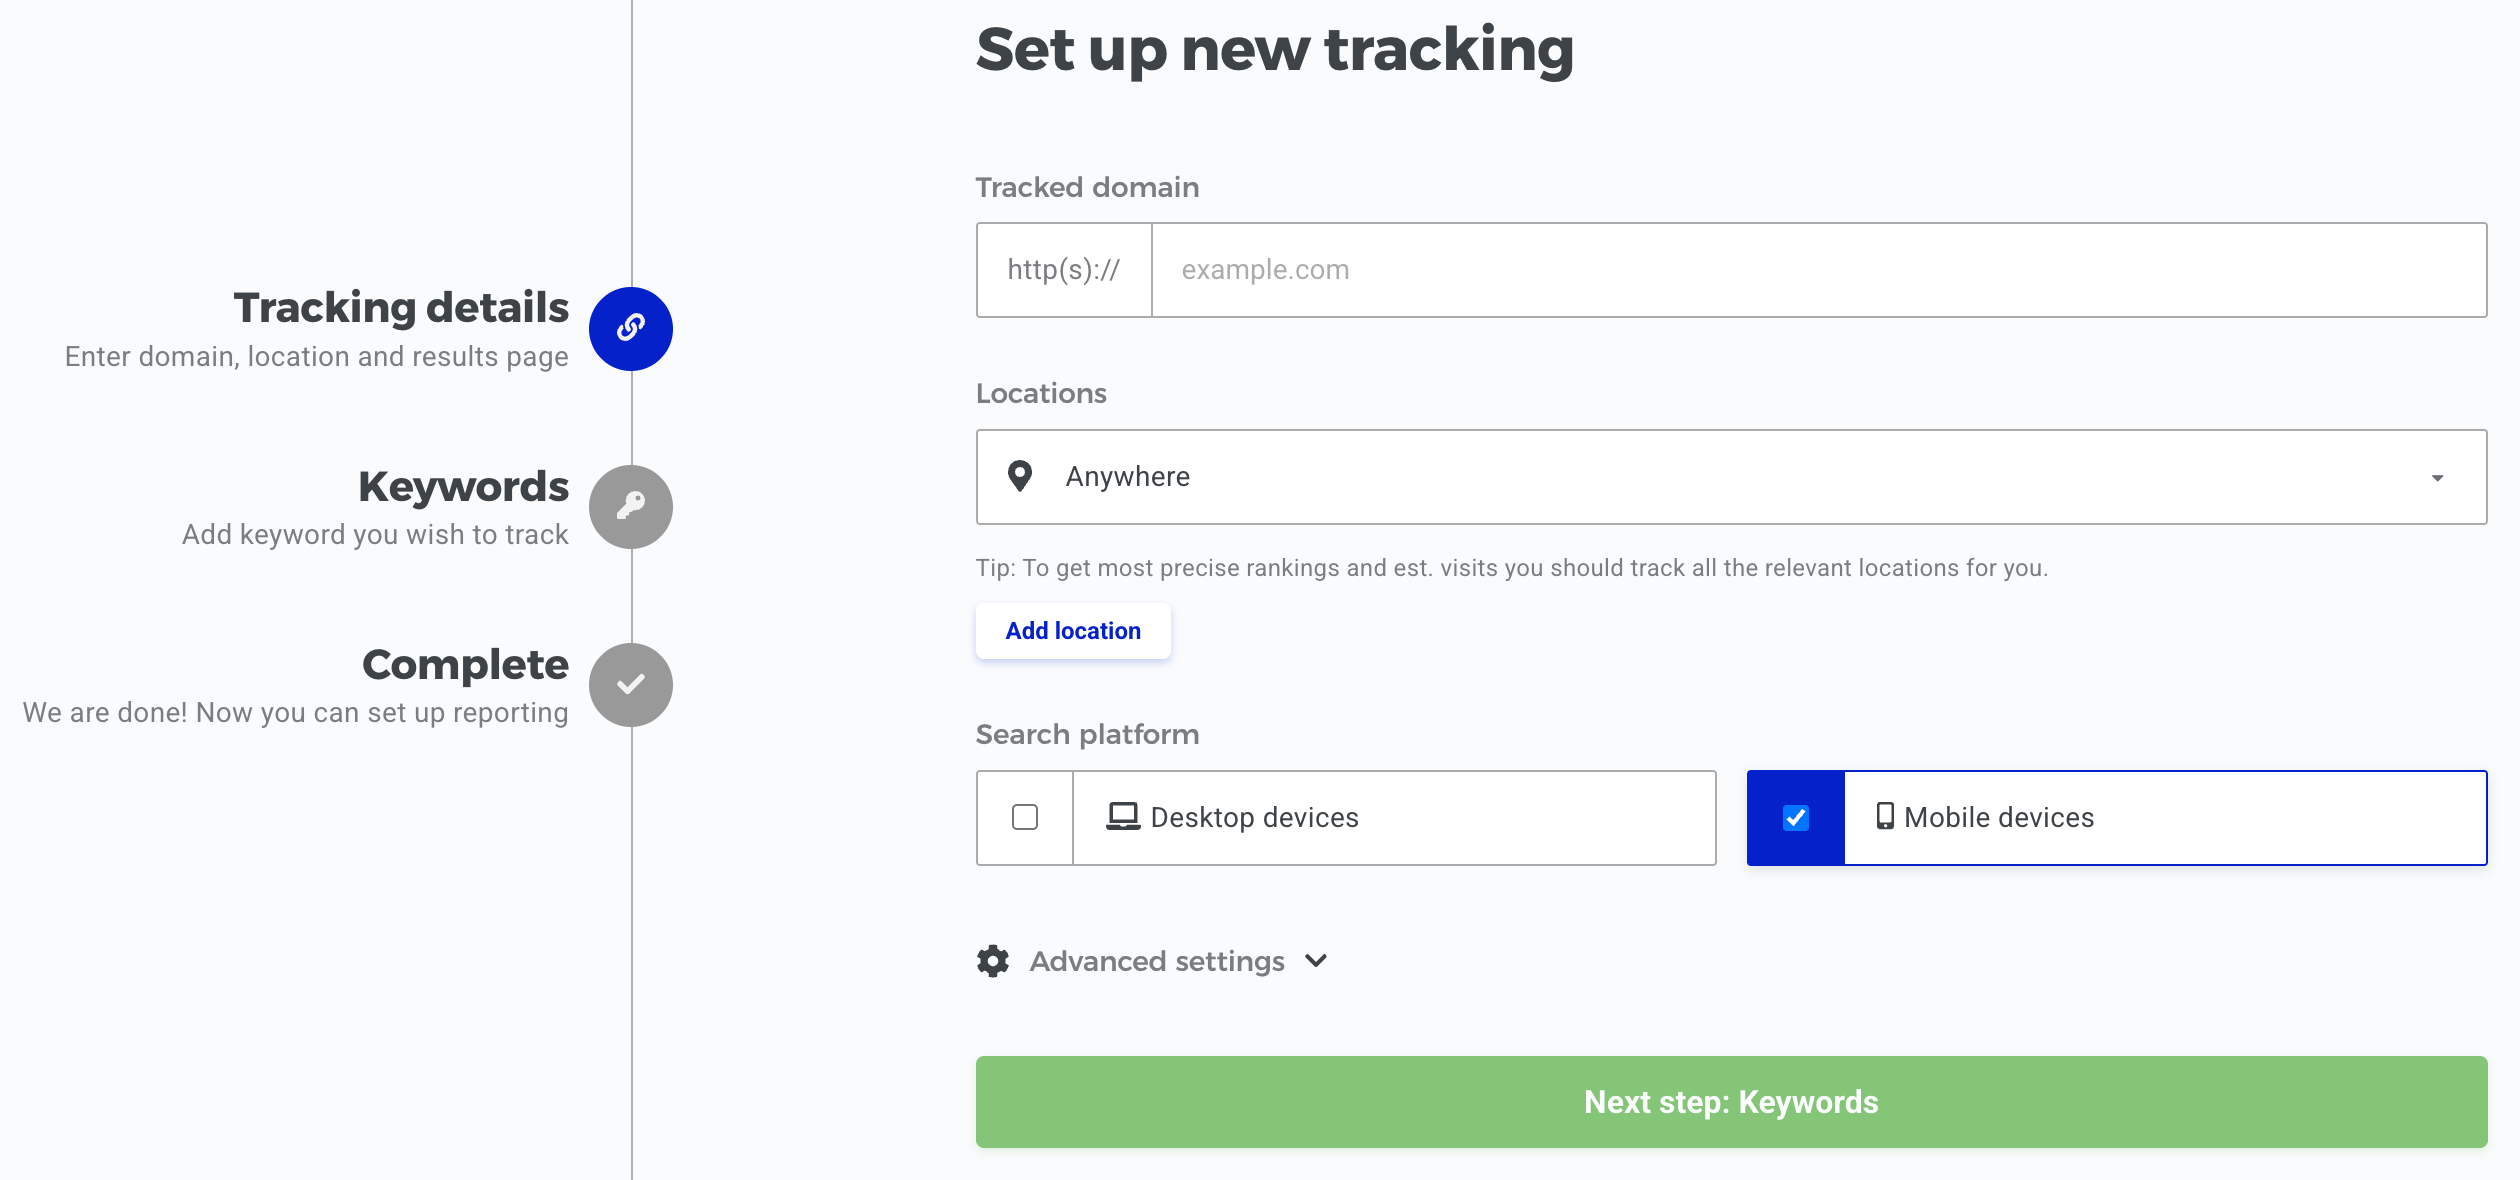This screenshot has height=1180, width=2520.
Task: Enable the Desktop devices checkbox
Action: [x=1025, y=817]
